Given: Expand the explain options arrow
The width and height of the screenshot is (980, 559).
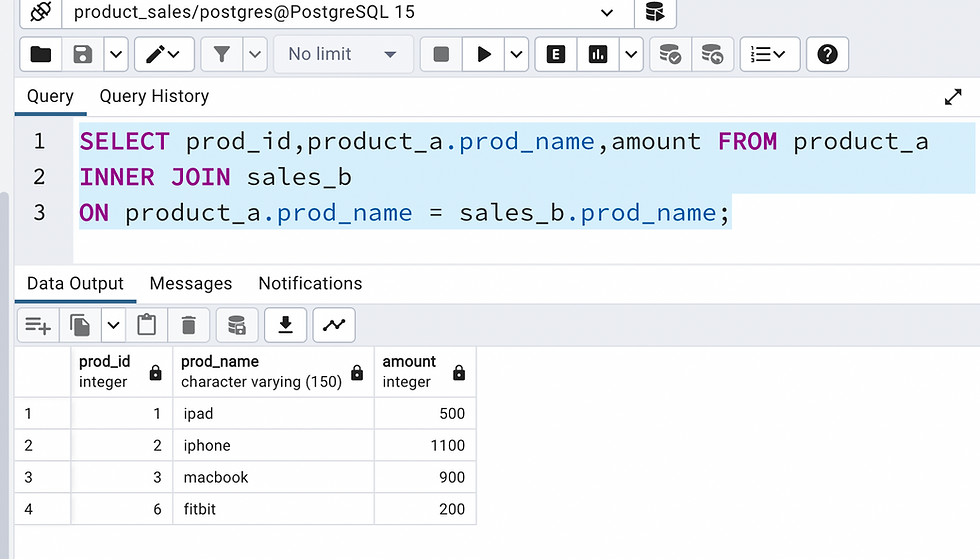Looking at the screenshot, I should tap(631, 54).
